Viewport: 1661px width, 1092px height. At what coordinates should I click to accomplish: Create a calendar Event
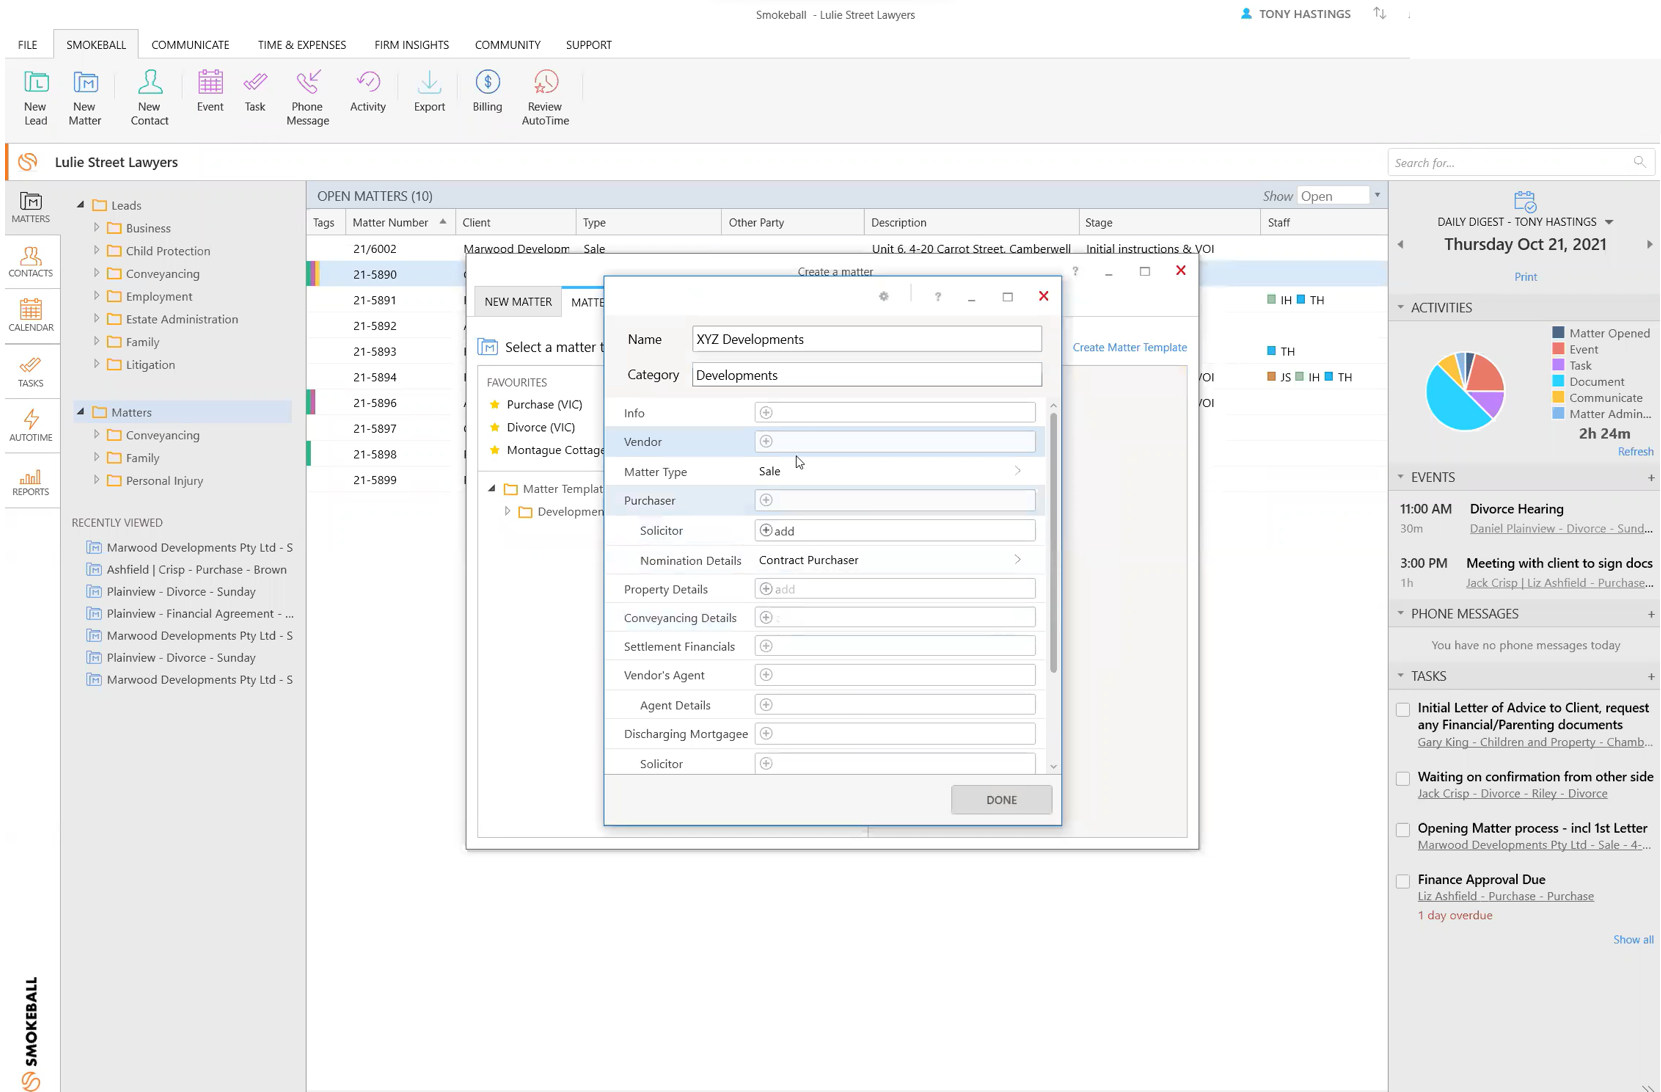210,91
